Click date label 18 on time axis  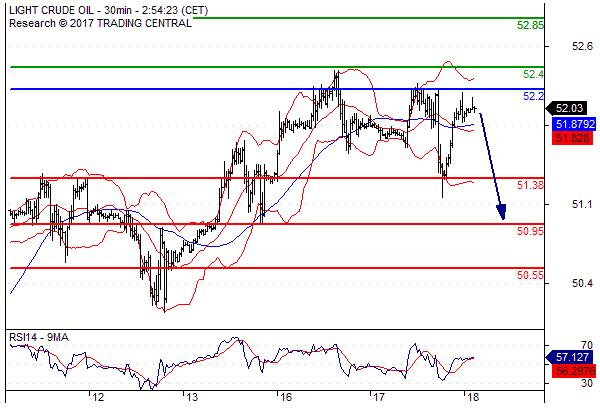473,397
